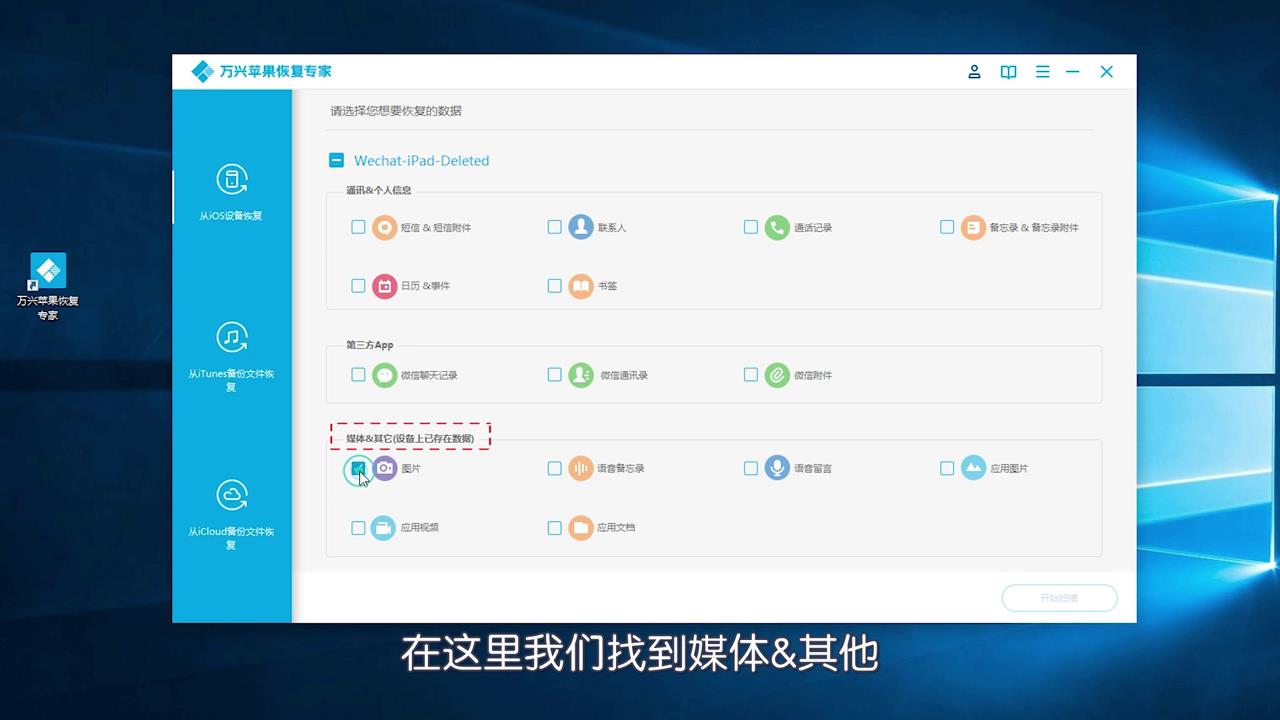1280x720 pixels.
Task: Open the user account icon in the title bar
Action: coord(974,71)
